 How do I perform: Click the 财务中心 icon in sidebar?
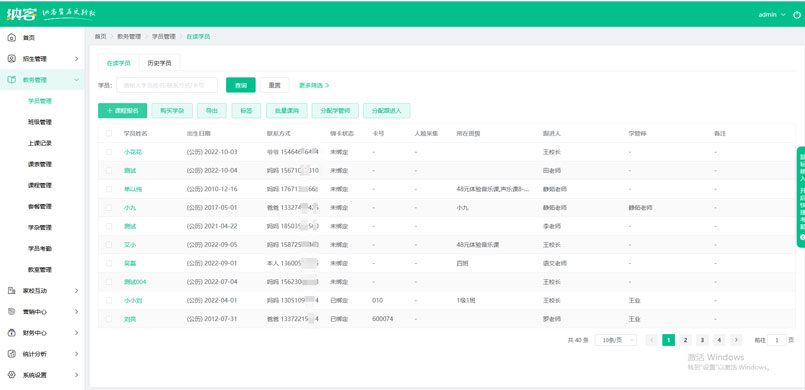click(12, 333)
